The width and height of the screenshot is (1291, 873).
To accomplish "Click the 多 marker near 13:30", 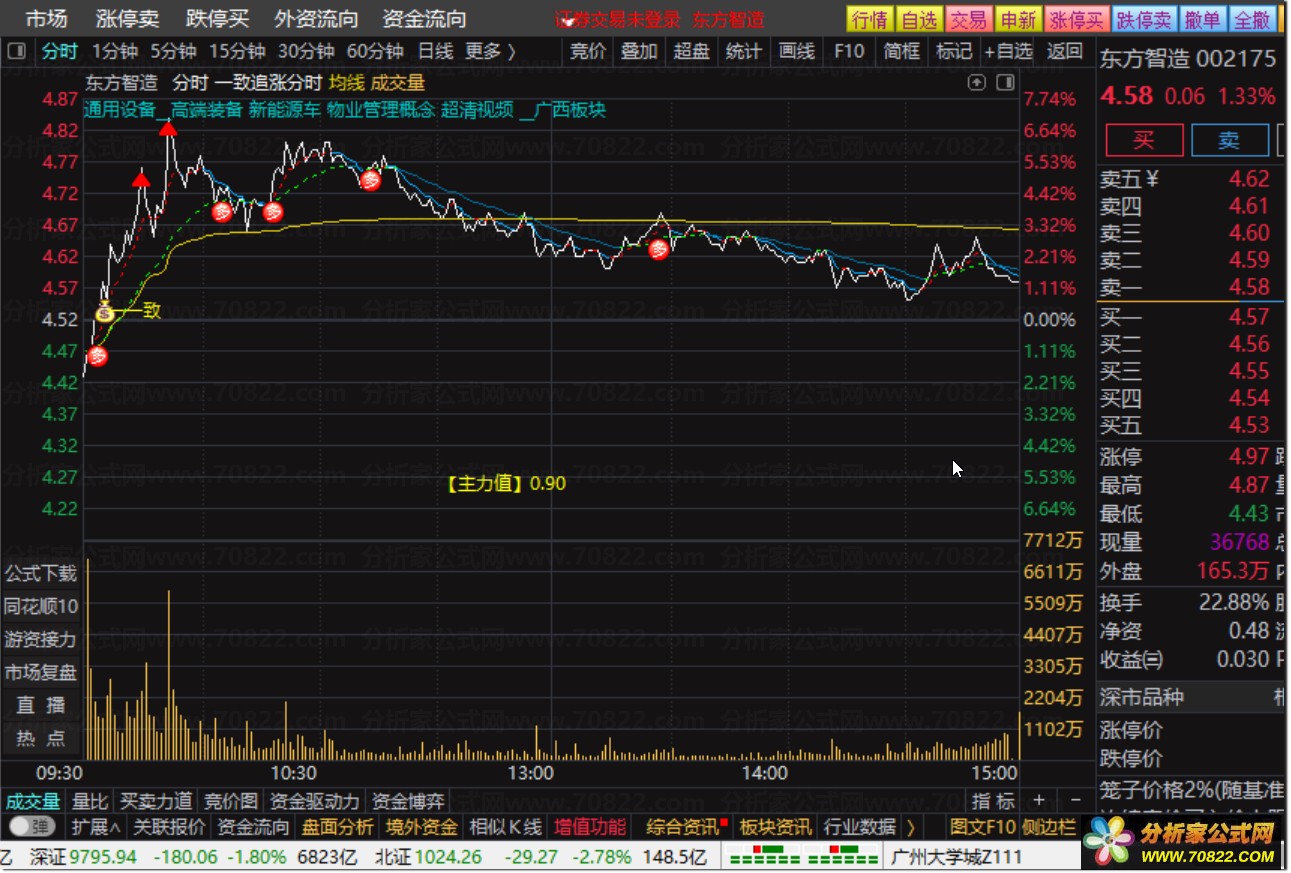I will tap(658, 249).
